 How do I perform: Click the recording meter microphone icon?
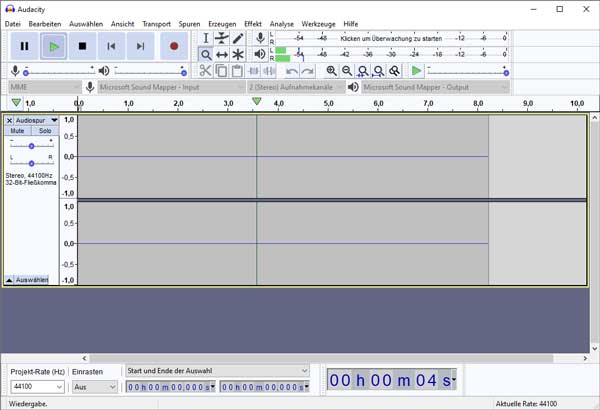(x=260, y=38)
